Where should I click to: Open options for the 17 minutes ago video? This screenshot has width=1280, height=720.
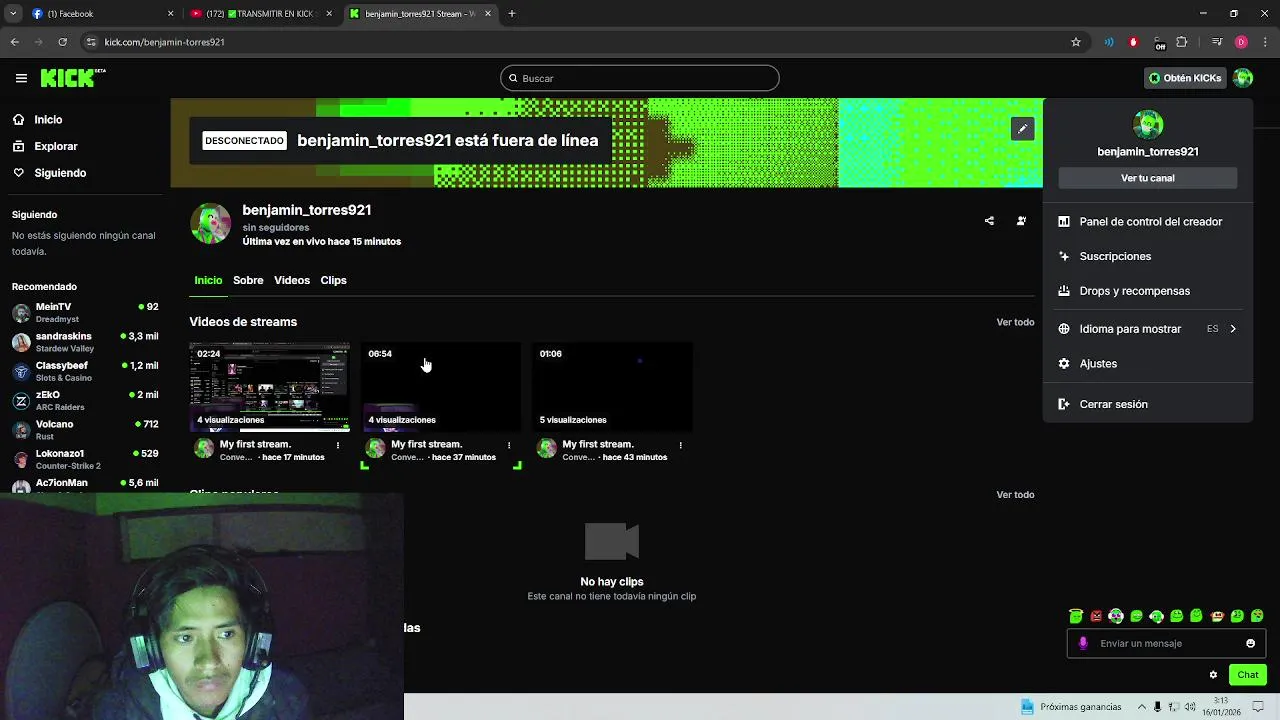point(338,445)
